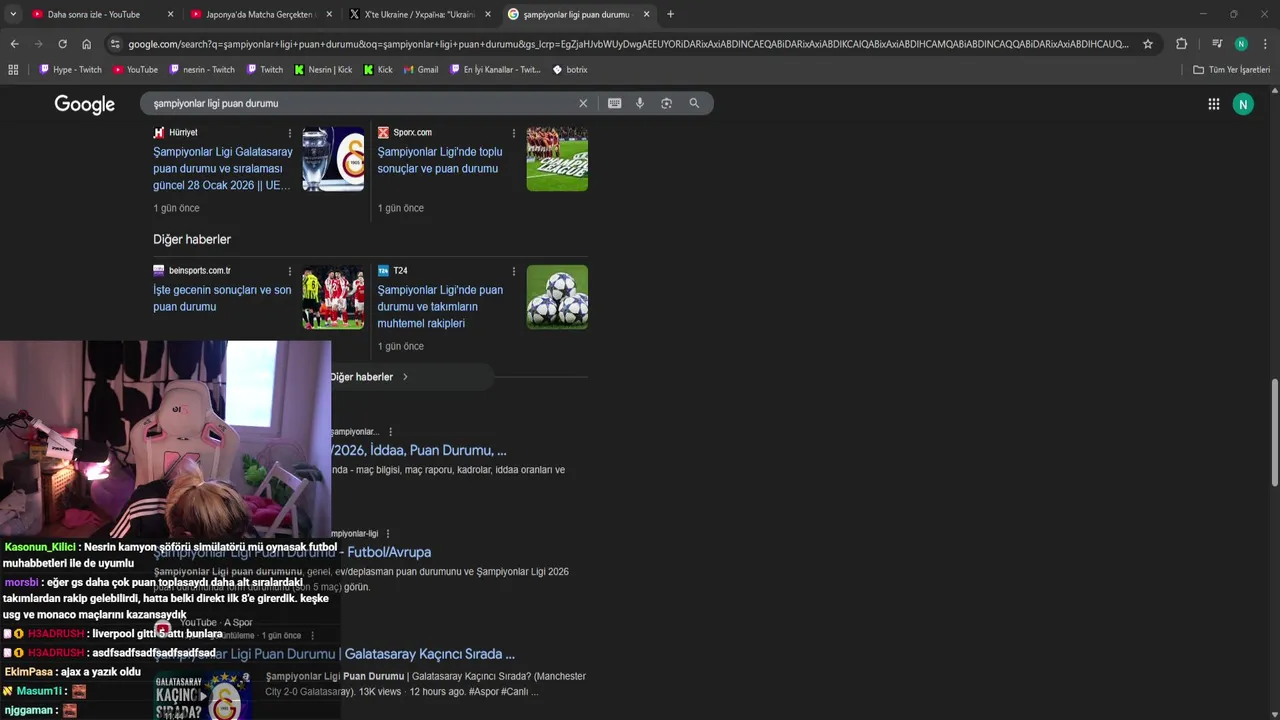1280x720 pixels.
Task: Open Hürriyet result options three dots
Action: (x=290, y=133)
